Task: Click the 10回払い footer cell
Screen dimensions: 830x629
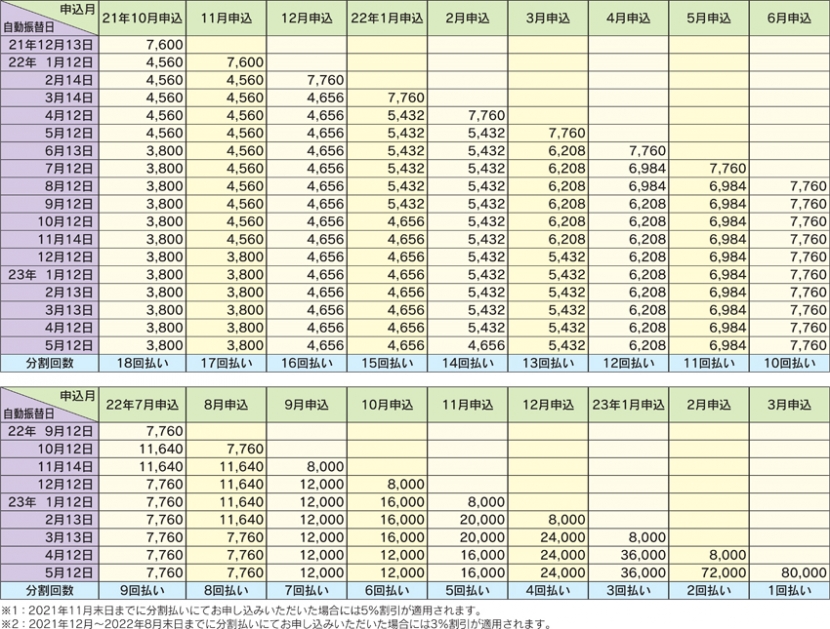Action: click(x=789, y=363)
